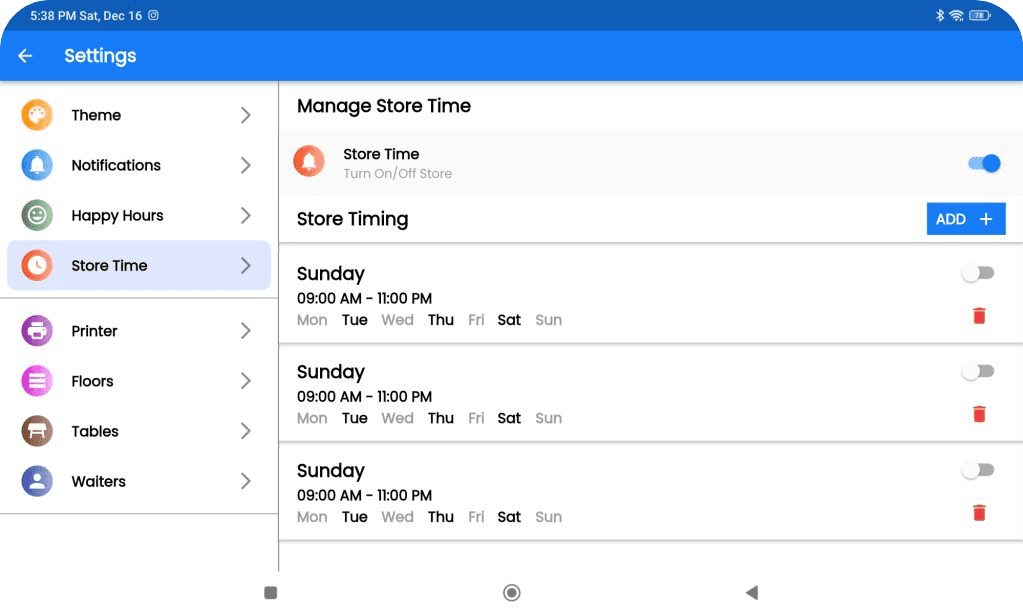This screenshot has height=614, width=1023.
Task: Click the orange Theme palette icon
Action: point(37,115)
